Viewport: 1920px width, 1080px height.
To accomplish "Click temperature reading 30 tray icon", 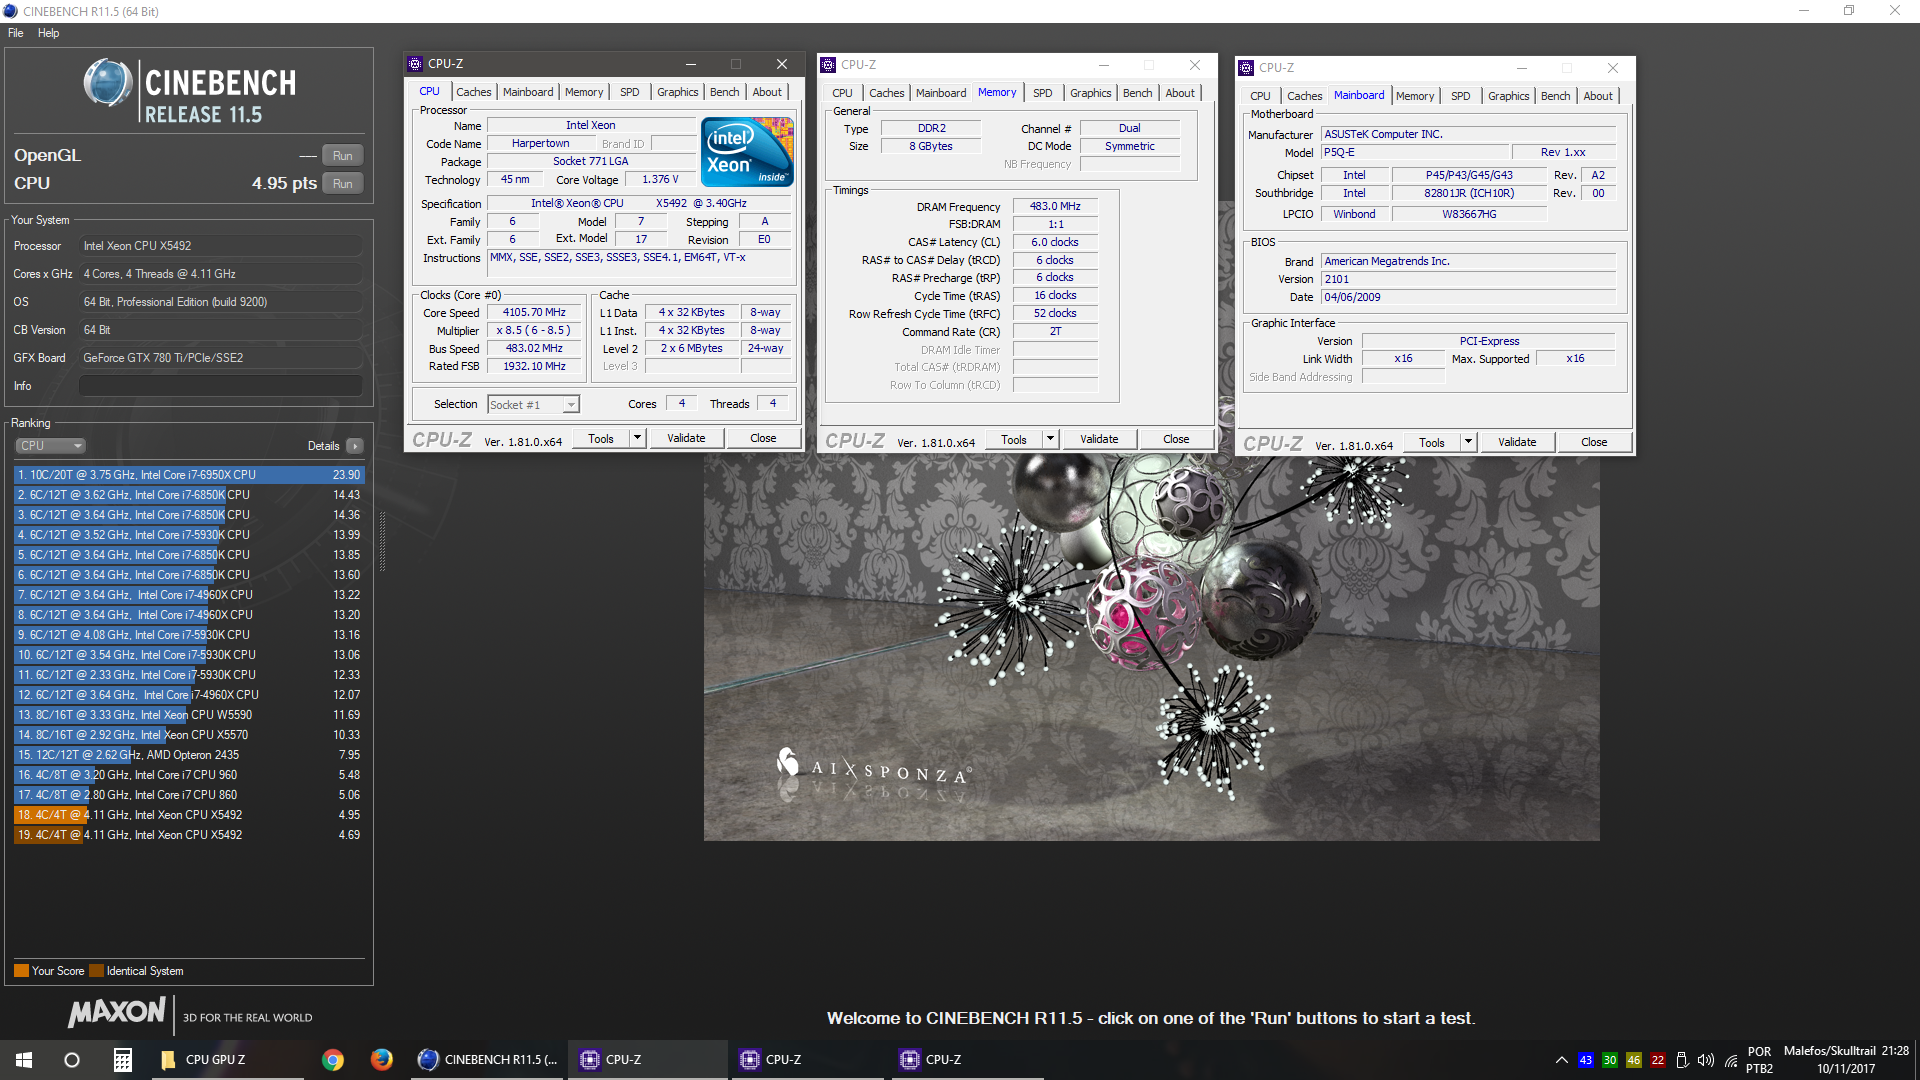I will 1609,1060.
